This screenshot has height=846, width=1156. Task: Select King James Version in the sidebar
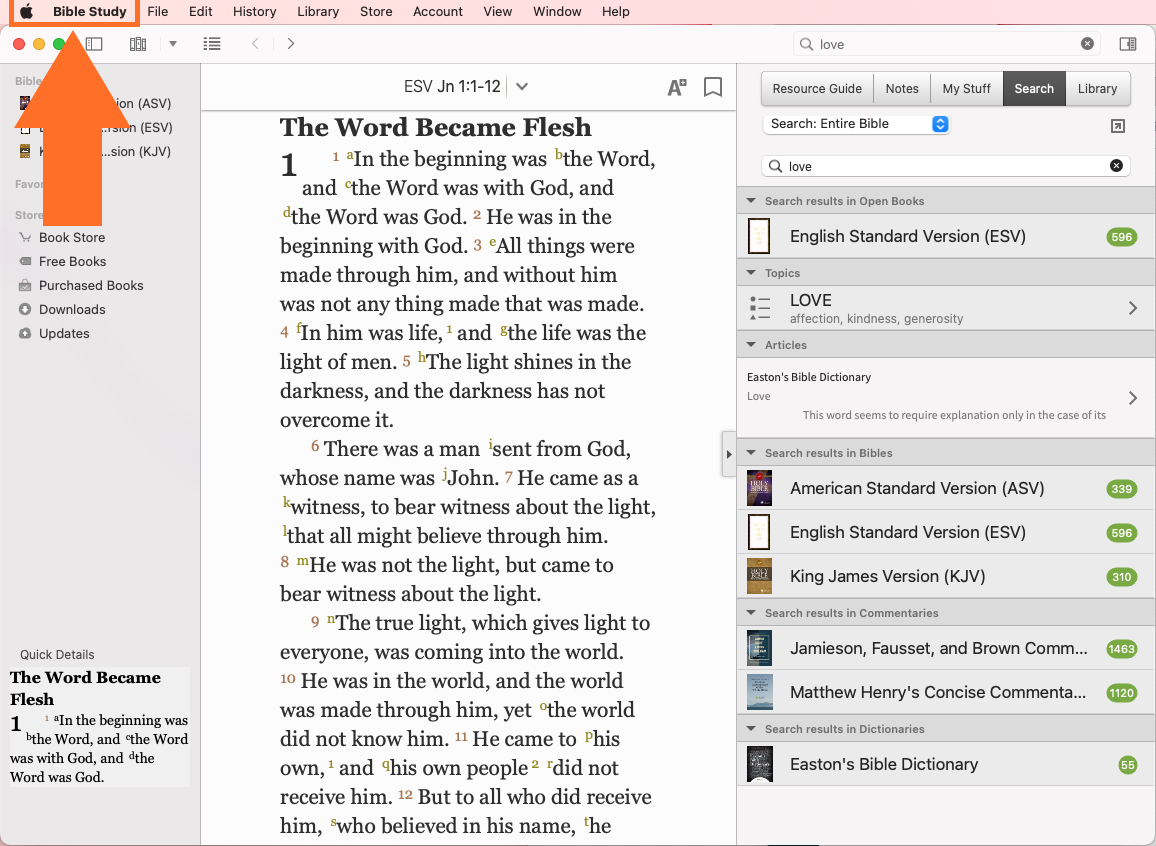point(100,151)
